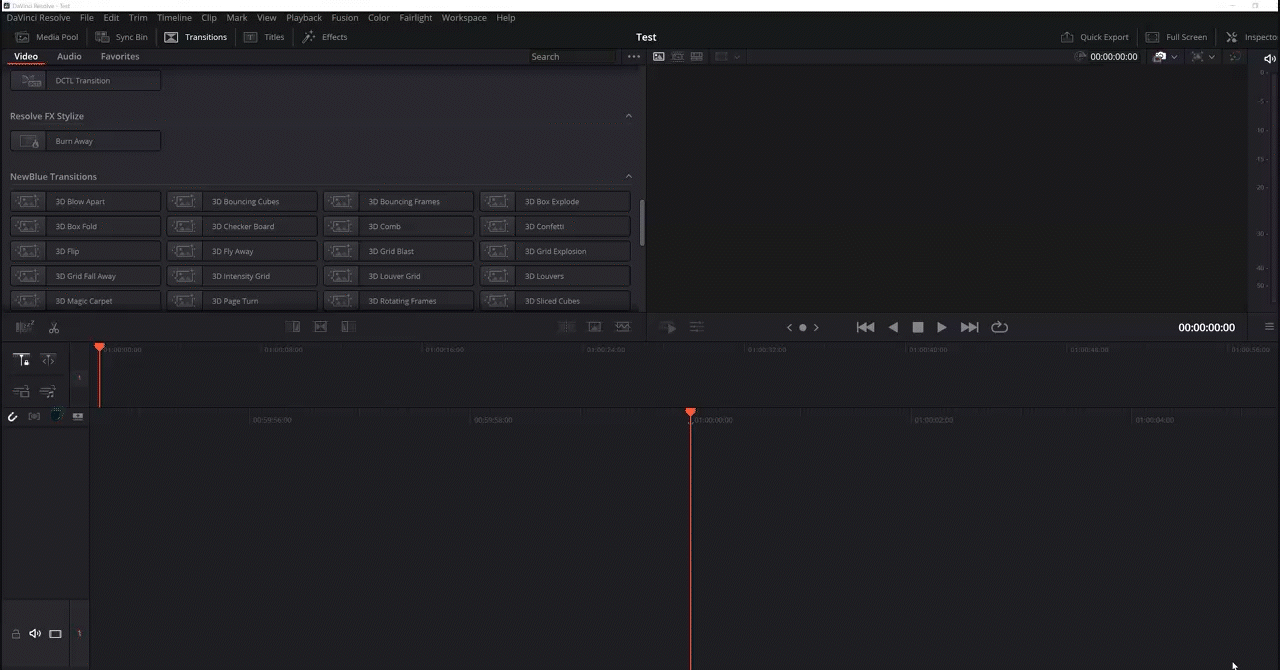Toggle the audio linking icon in timeline
Image resolution: width=1280 pixels, height=670 pixels.
[x=34, y=416]
